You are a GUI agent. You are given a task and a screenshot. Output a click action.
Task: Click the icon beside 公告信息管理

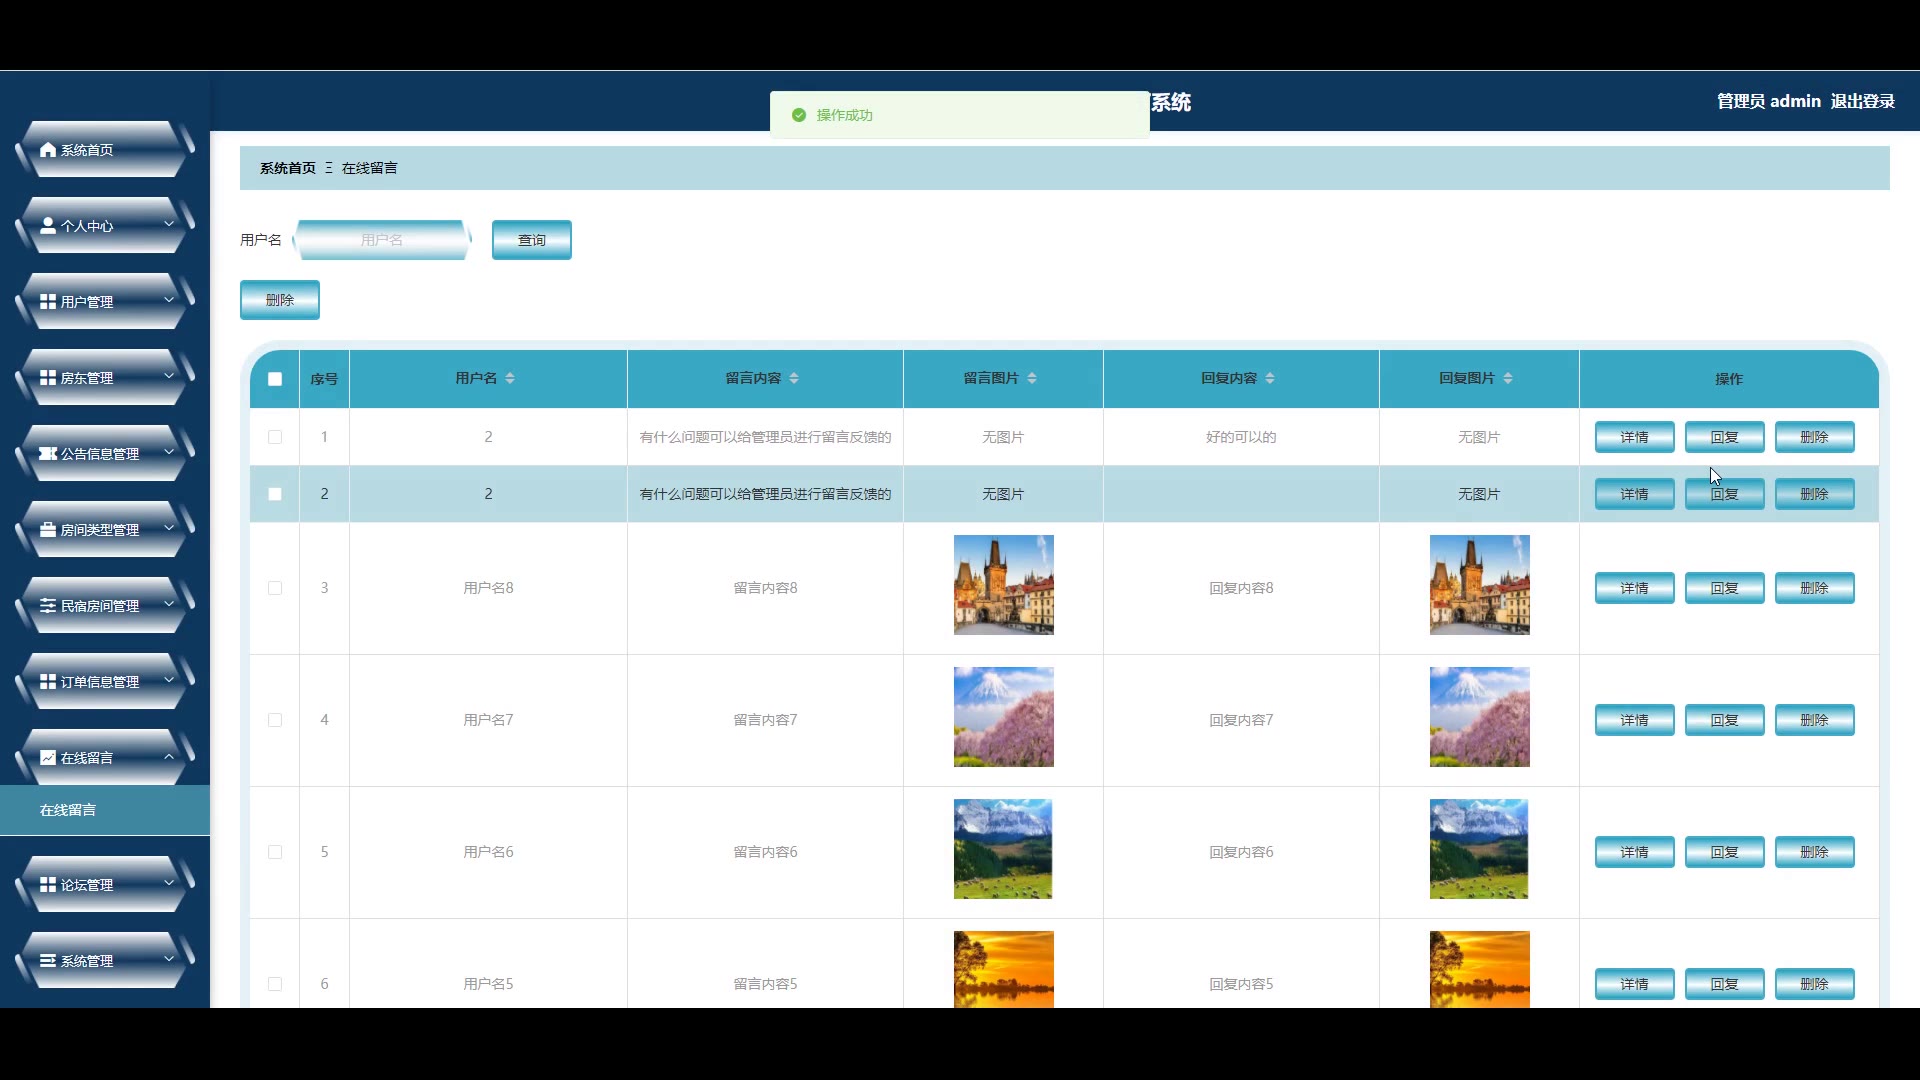coord(48,454)
